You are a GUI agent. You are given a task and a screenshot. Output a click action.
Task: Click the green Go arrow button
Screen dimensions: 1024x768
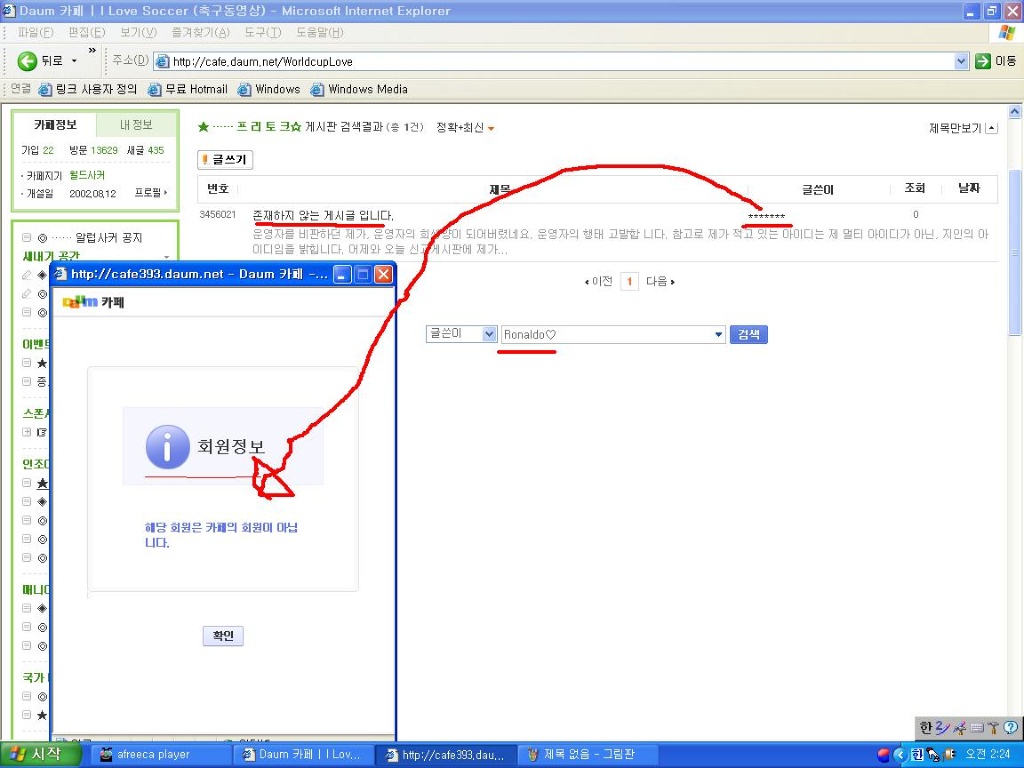[x=983, y=61]
